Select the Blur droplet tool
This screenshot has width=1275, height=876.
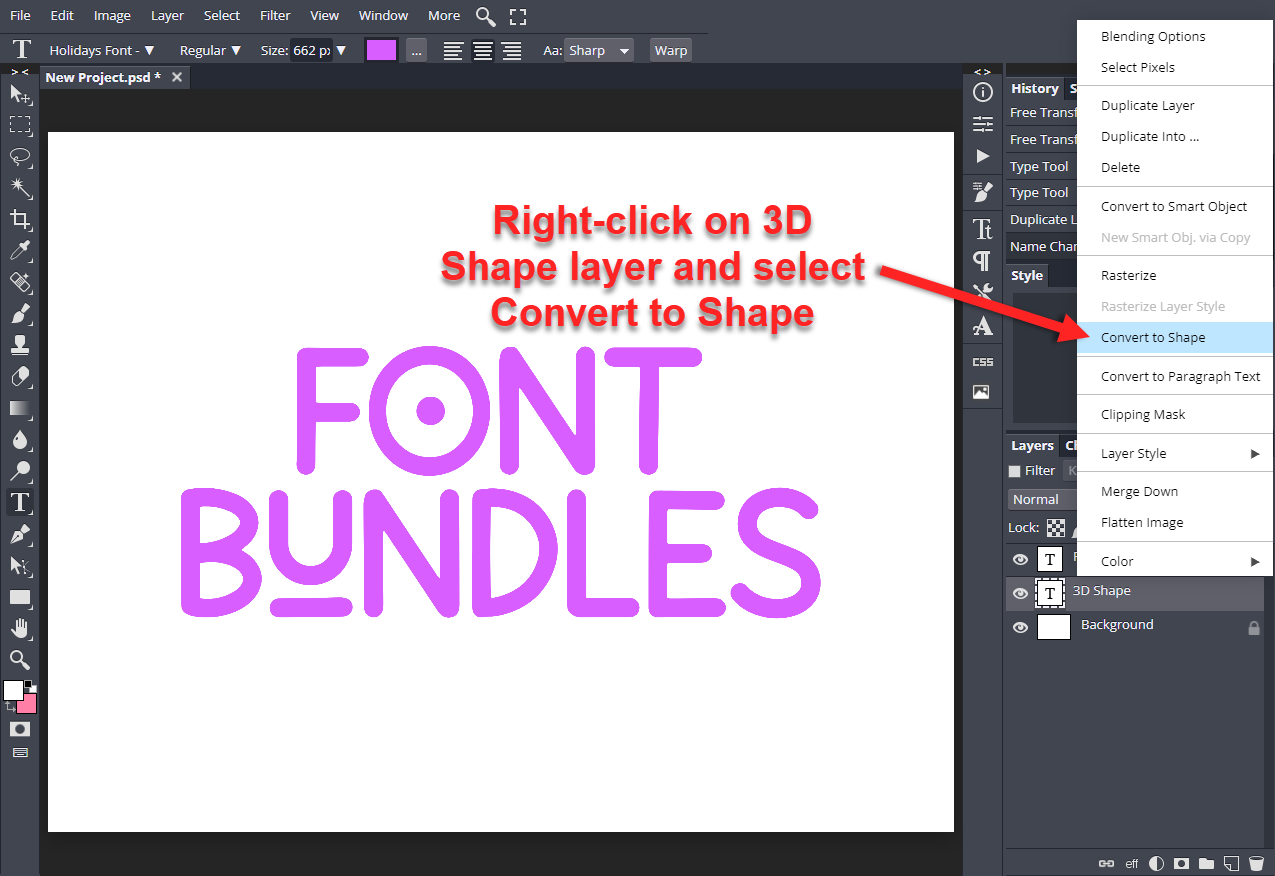20,440
